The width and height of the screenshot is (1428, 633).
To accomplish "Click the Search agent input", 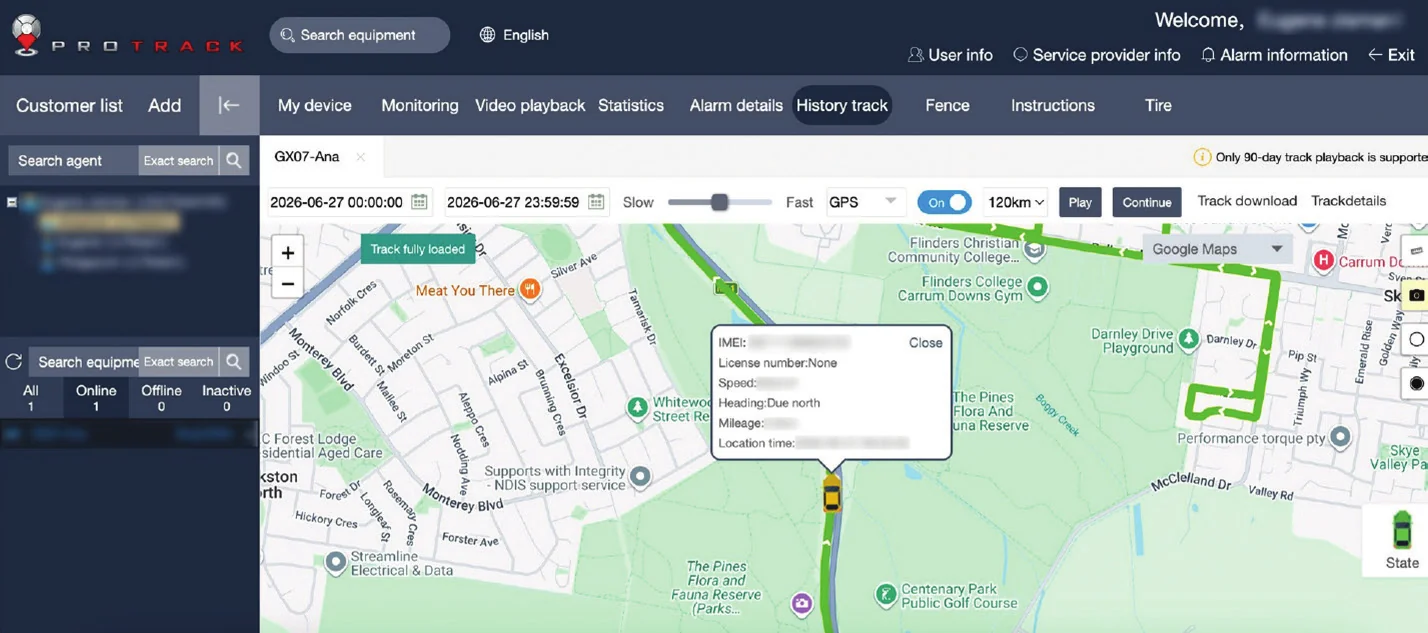I will (x=74, y=160).
